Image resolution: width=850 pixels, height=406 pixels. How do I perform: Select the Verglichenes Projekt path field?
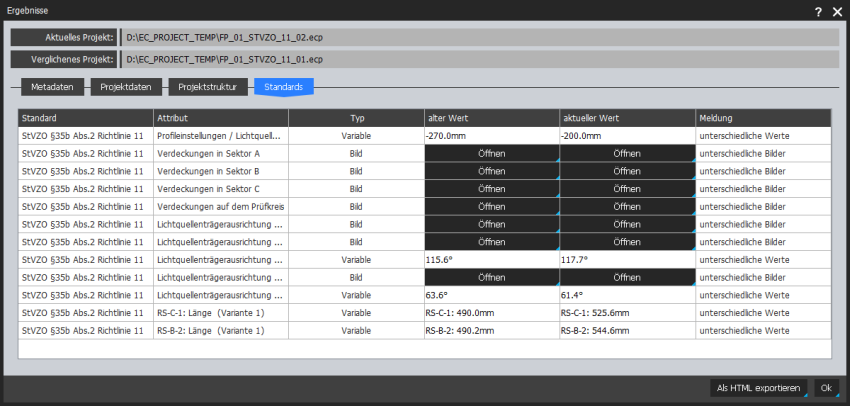(480, 59)
